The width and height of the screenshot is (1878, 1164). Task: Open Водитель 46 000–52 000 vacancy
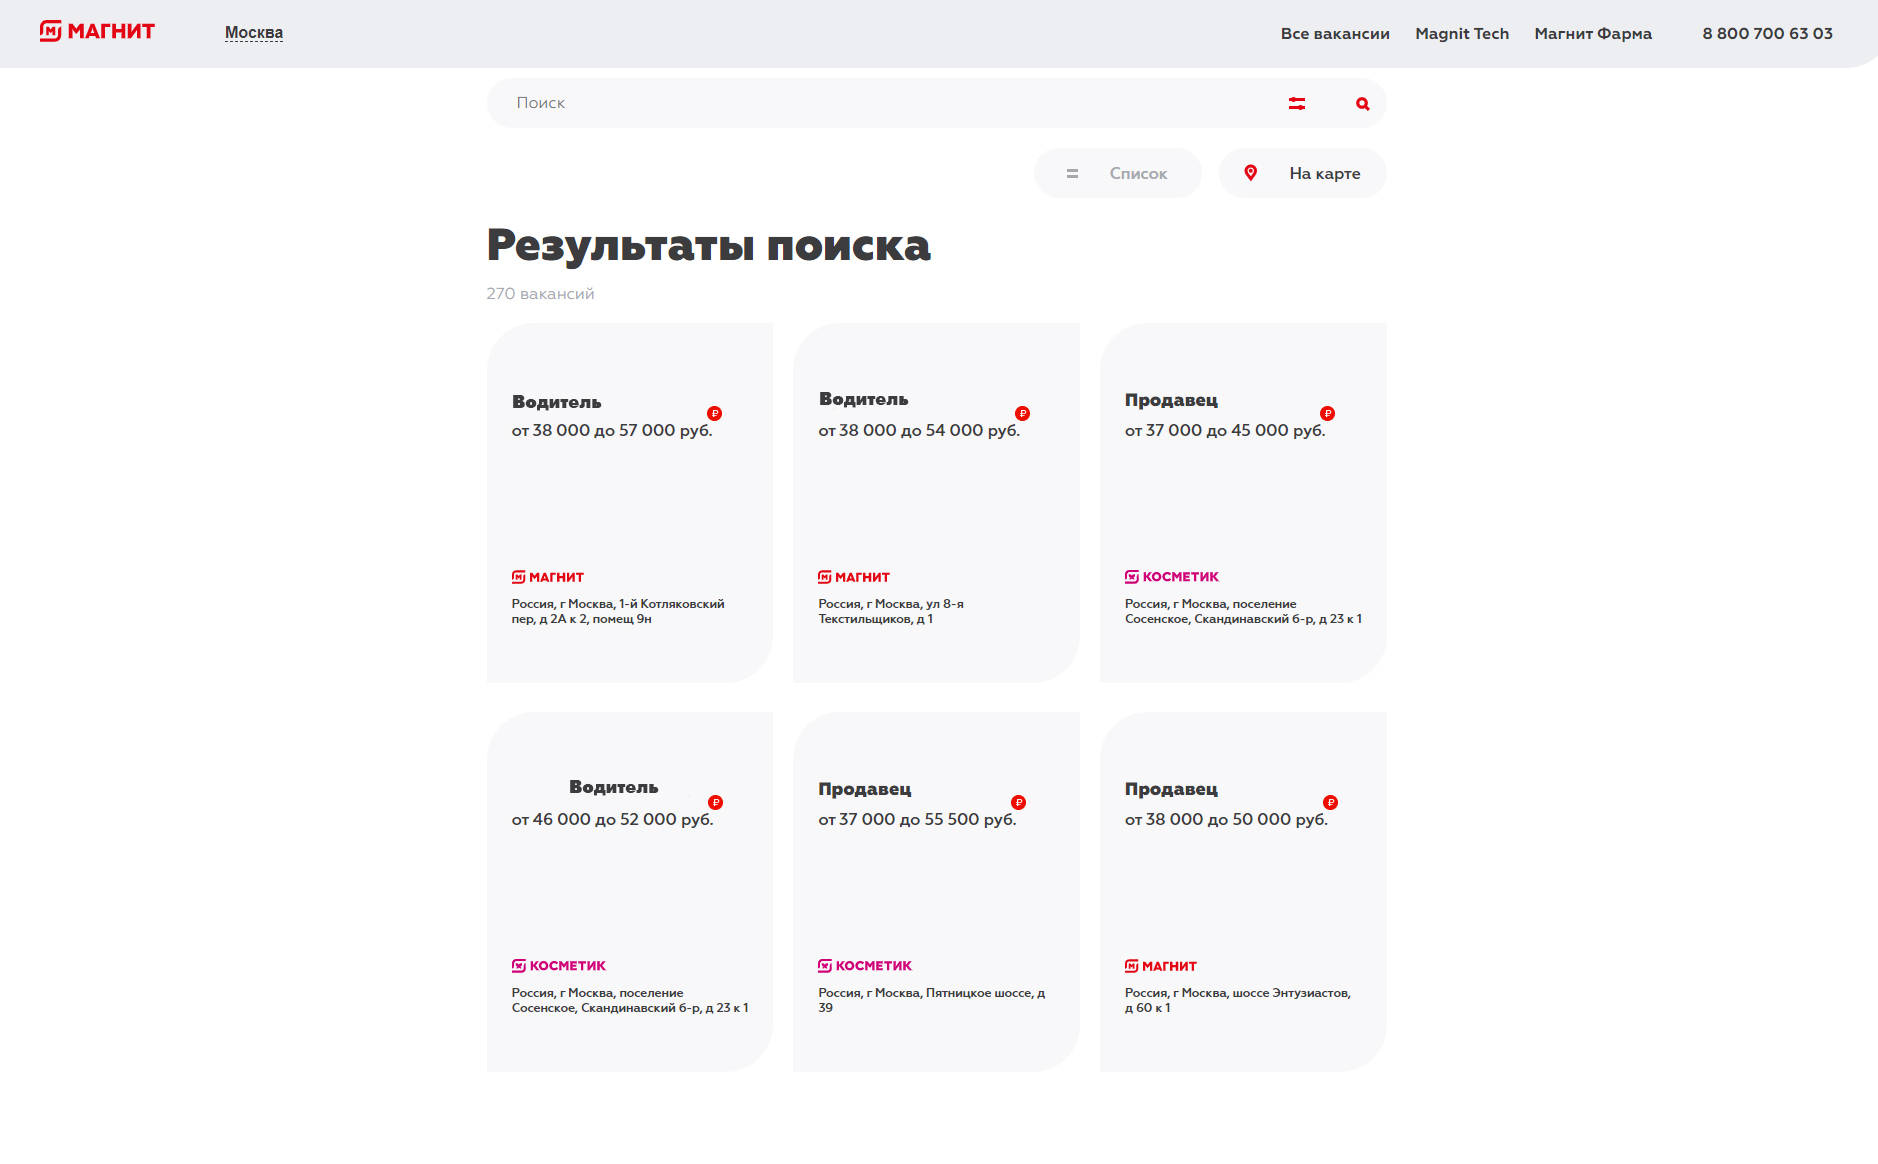(629, 892)
